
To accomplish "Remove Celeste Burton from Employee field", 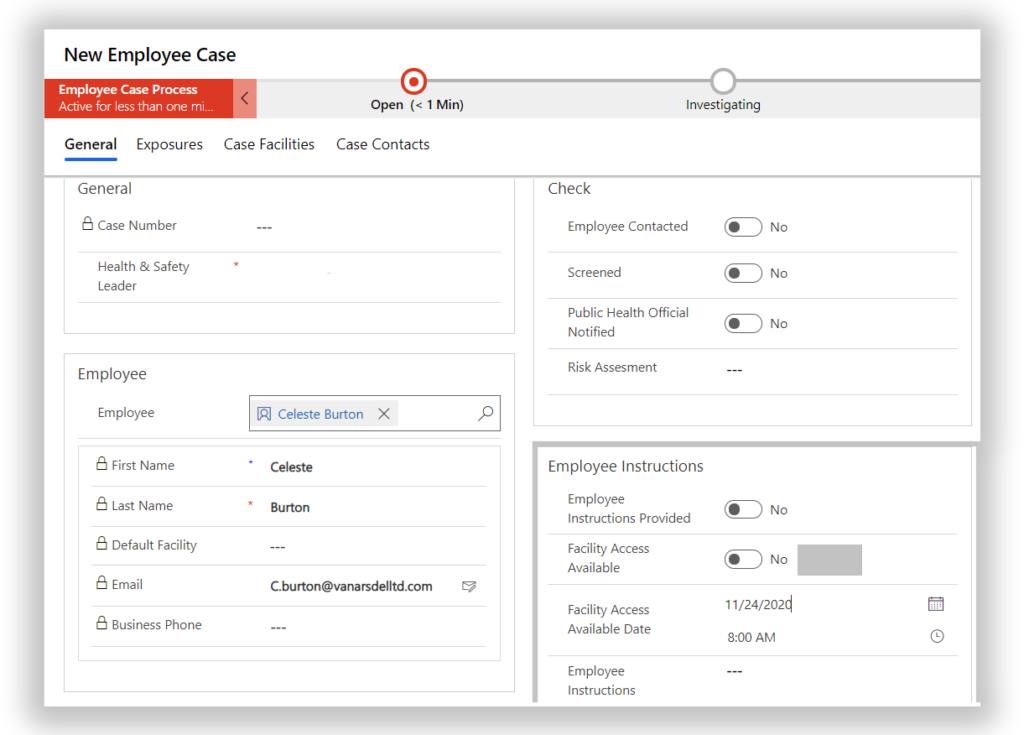I will point(384,414).
